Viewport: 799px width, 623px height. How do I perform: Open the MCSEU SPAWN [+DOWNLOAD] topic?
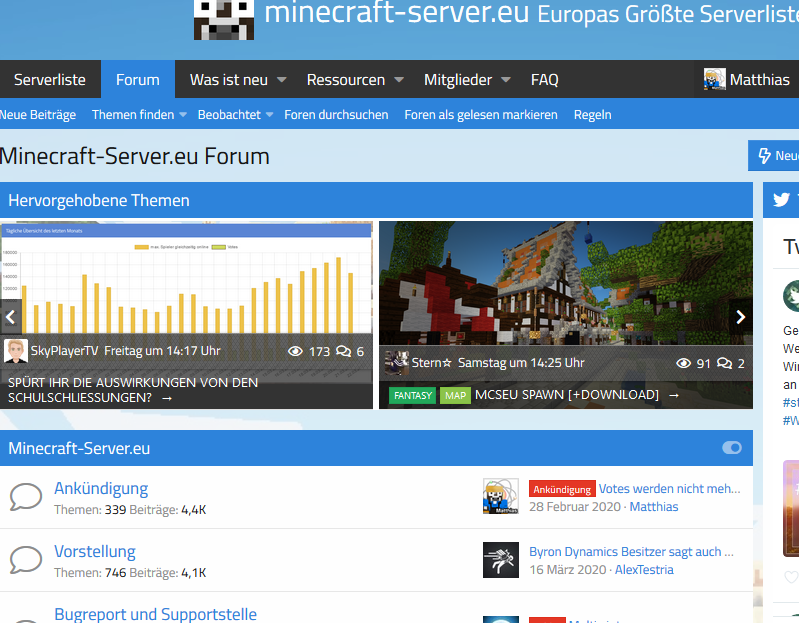(x=567, y=395)
